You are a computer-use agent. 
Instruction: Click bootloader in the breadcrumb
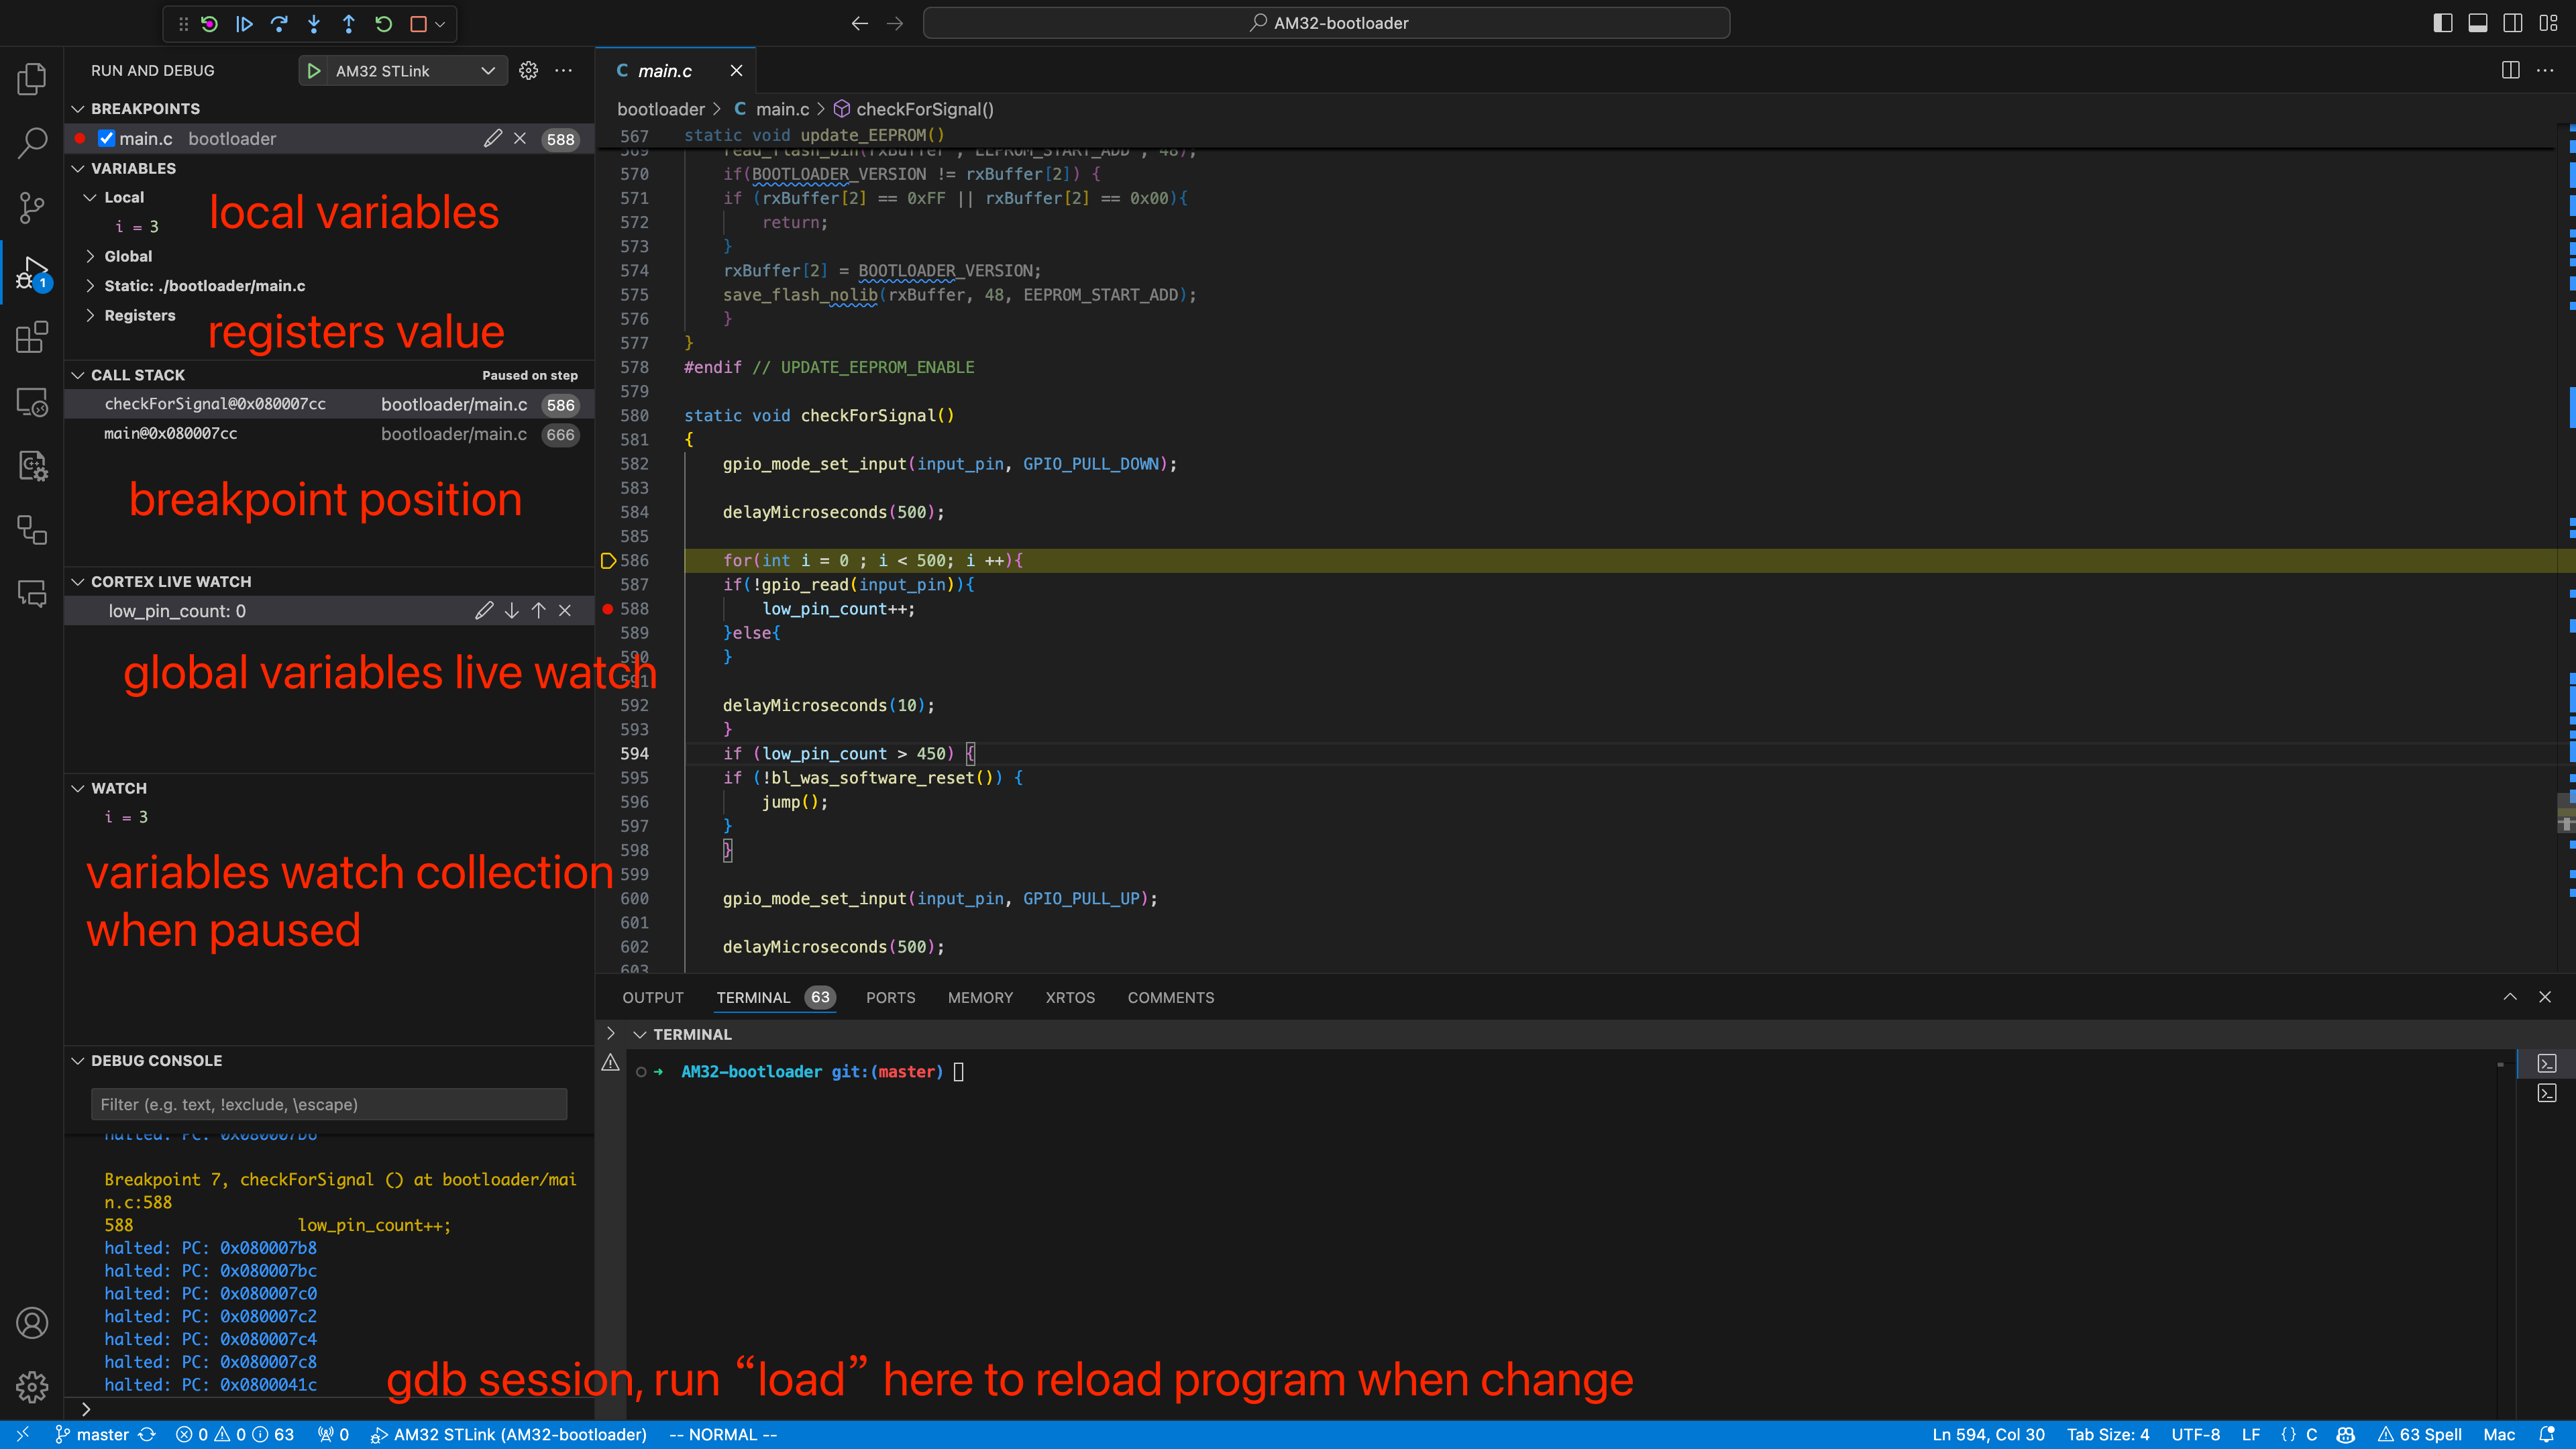point(661,109)
